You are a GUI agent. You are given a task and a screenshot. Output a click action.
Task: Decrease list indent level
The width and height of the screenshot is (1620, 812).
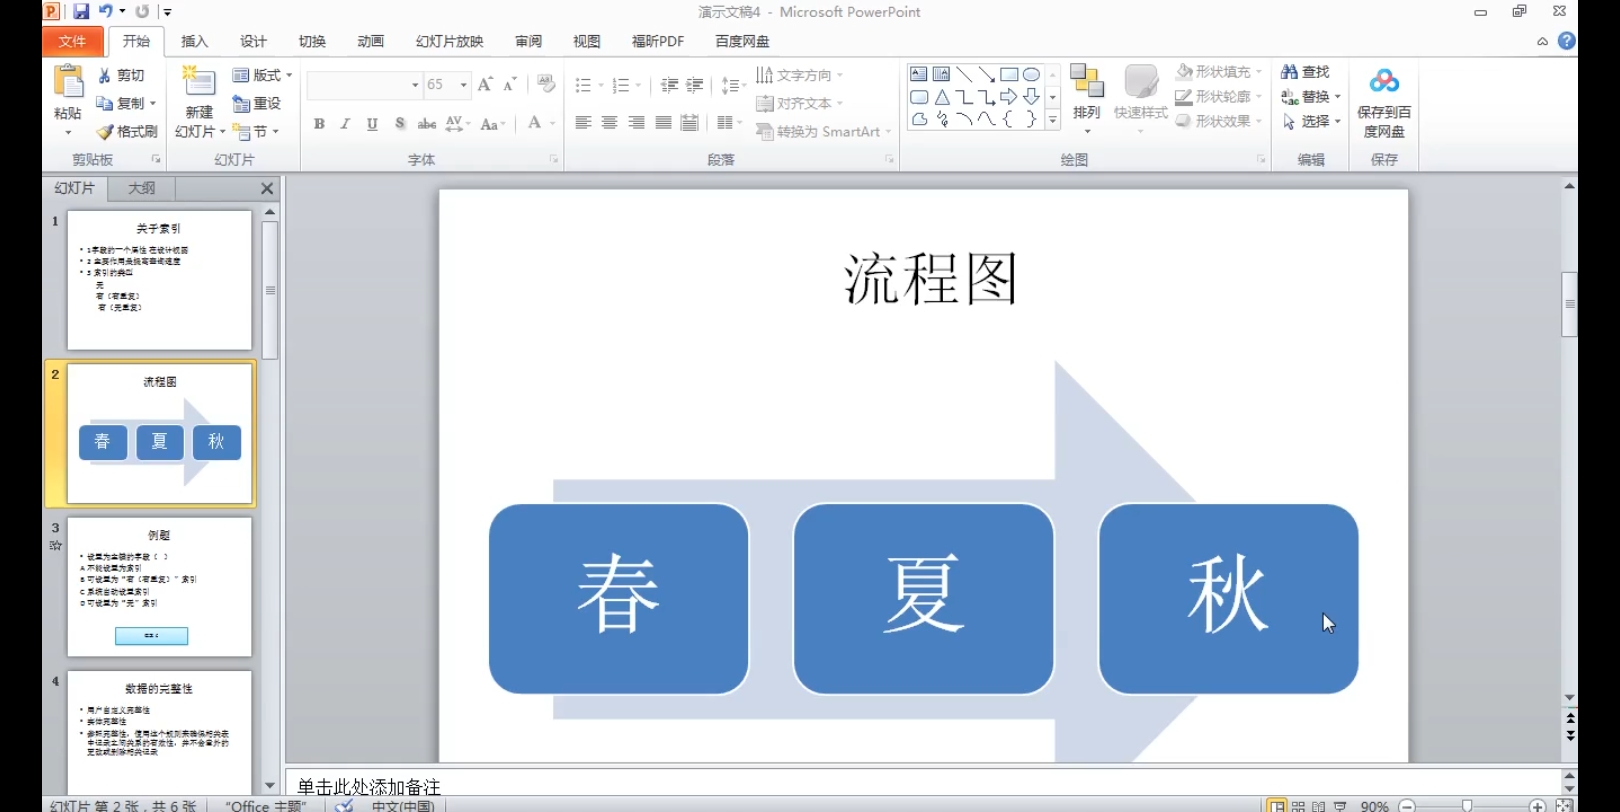pyautogui.click(x=669, y=85)
